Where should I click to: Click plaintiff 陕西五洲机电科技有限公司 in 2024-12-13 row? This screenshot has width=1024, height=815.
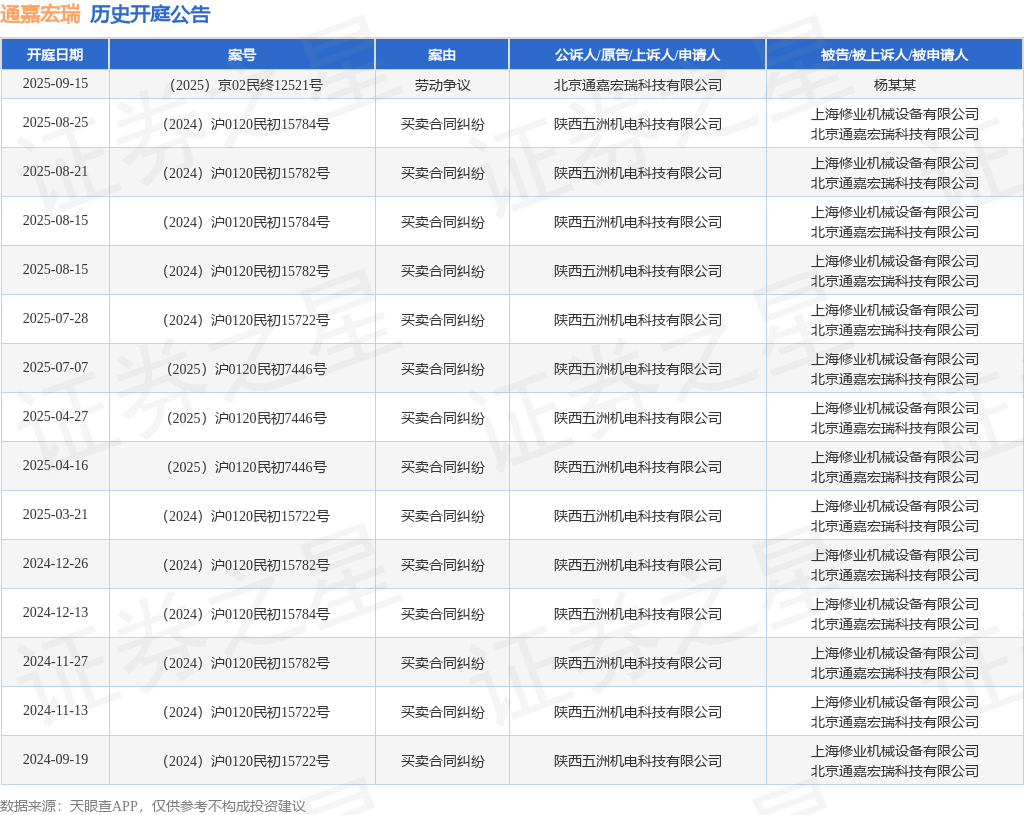[x=637, y=614]
